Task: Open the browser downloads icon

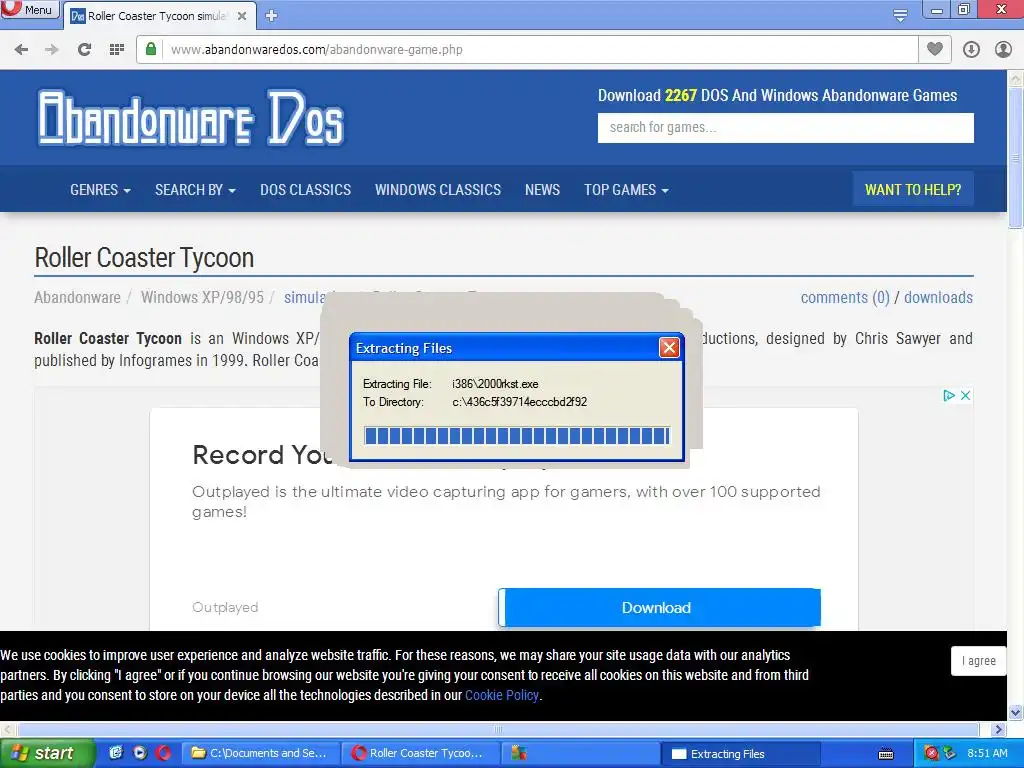Action: 971,50
